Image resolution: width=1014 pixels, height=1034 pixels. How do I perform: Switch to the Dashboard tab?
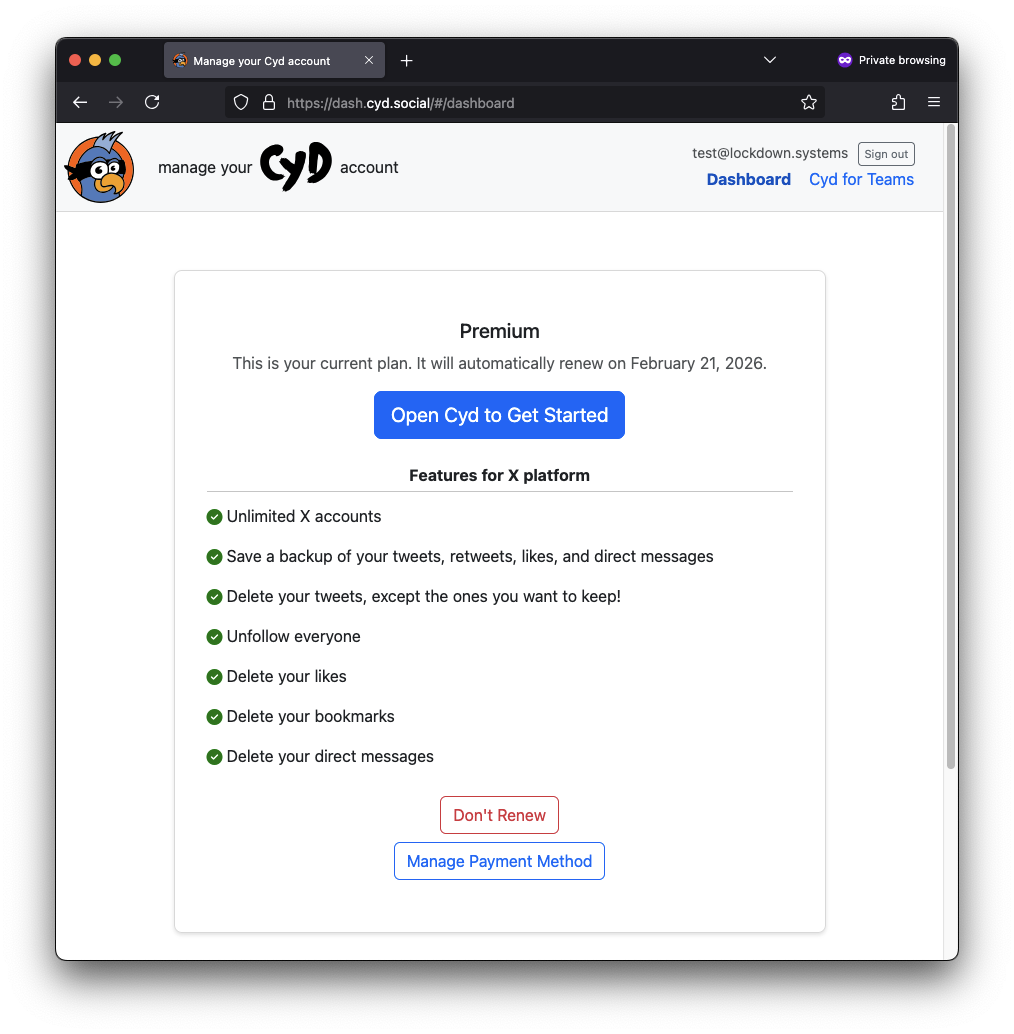click(748, 179)
